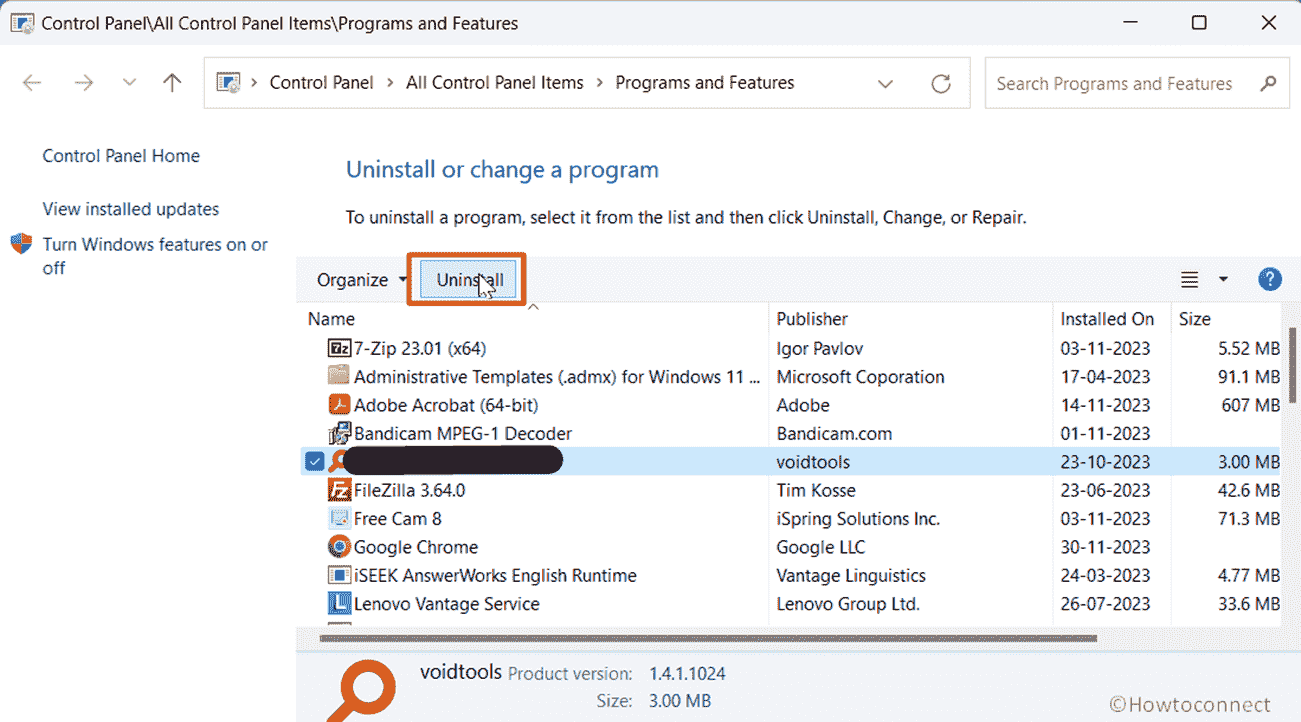
Task: Click the Uninstall button
Action: click(469, 280)
